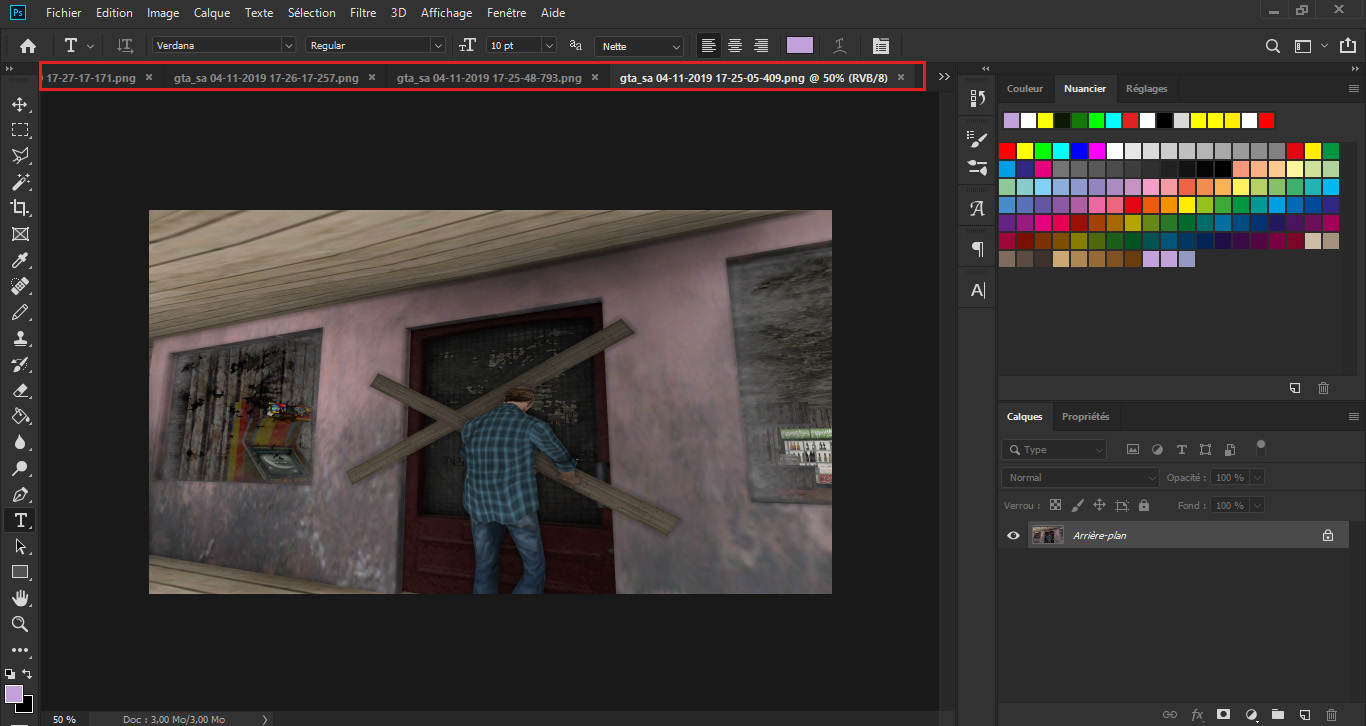Hide the Arrière-plan layer with eye icon
Viewport: 1366px width, 726px height.
[1013, 536]
